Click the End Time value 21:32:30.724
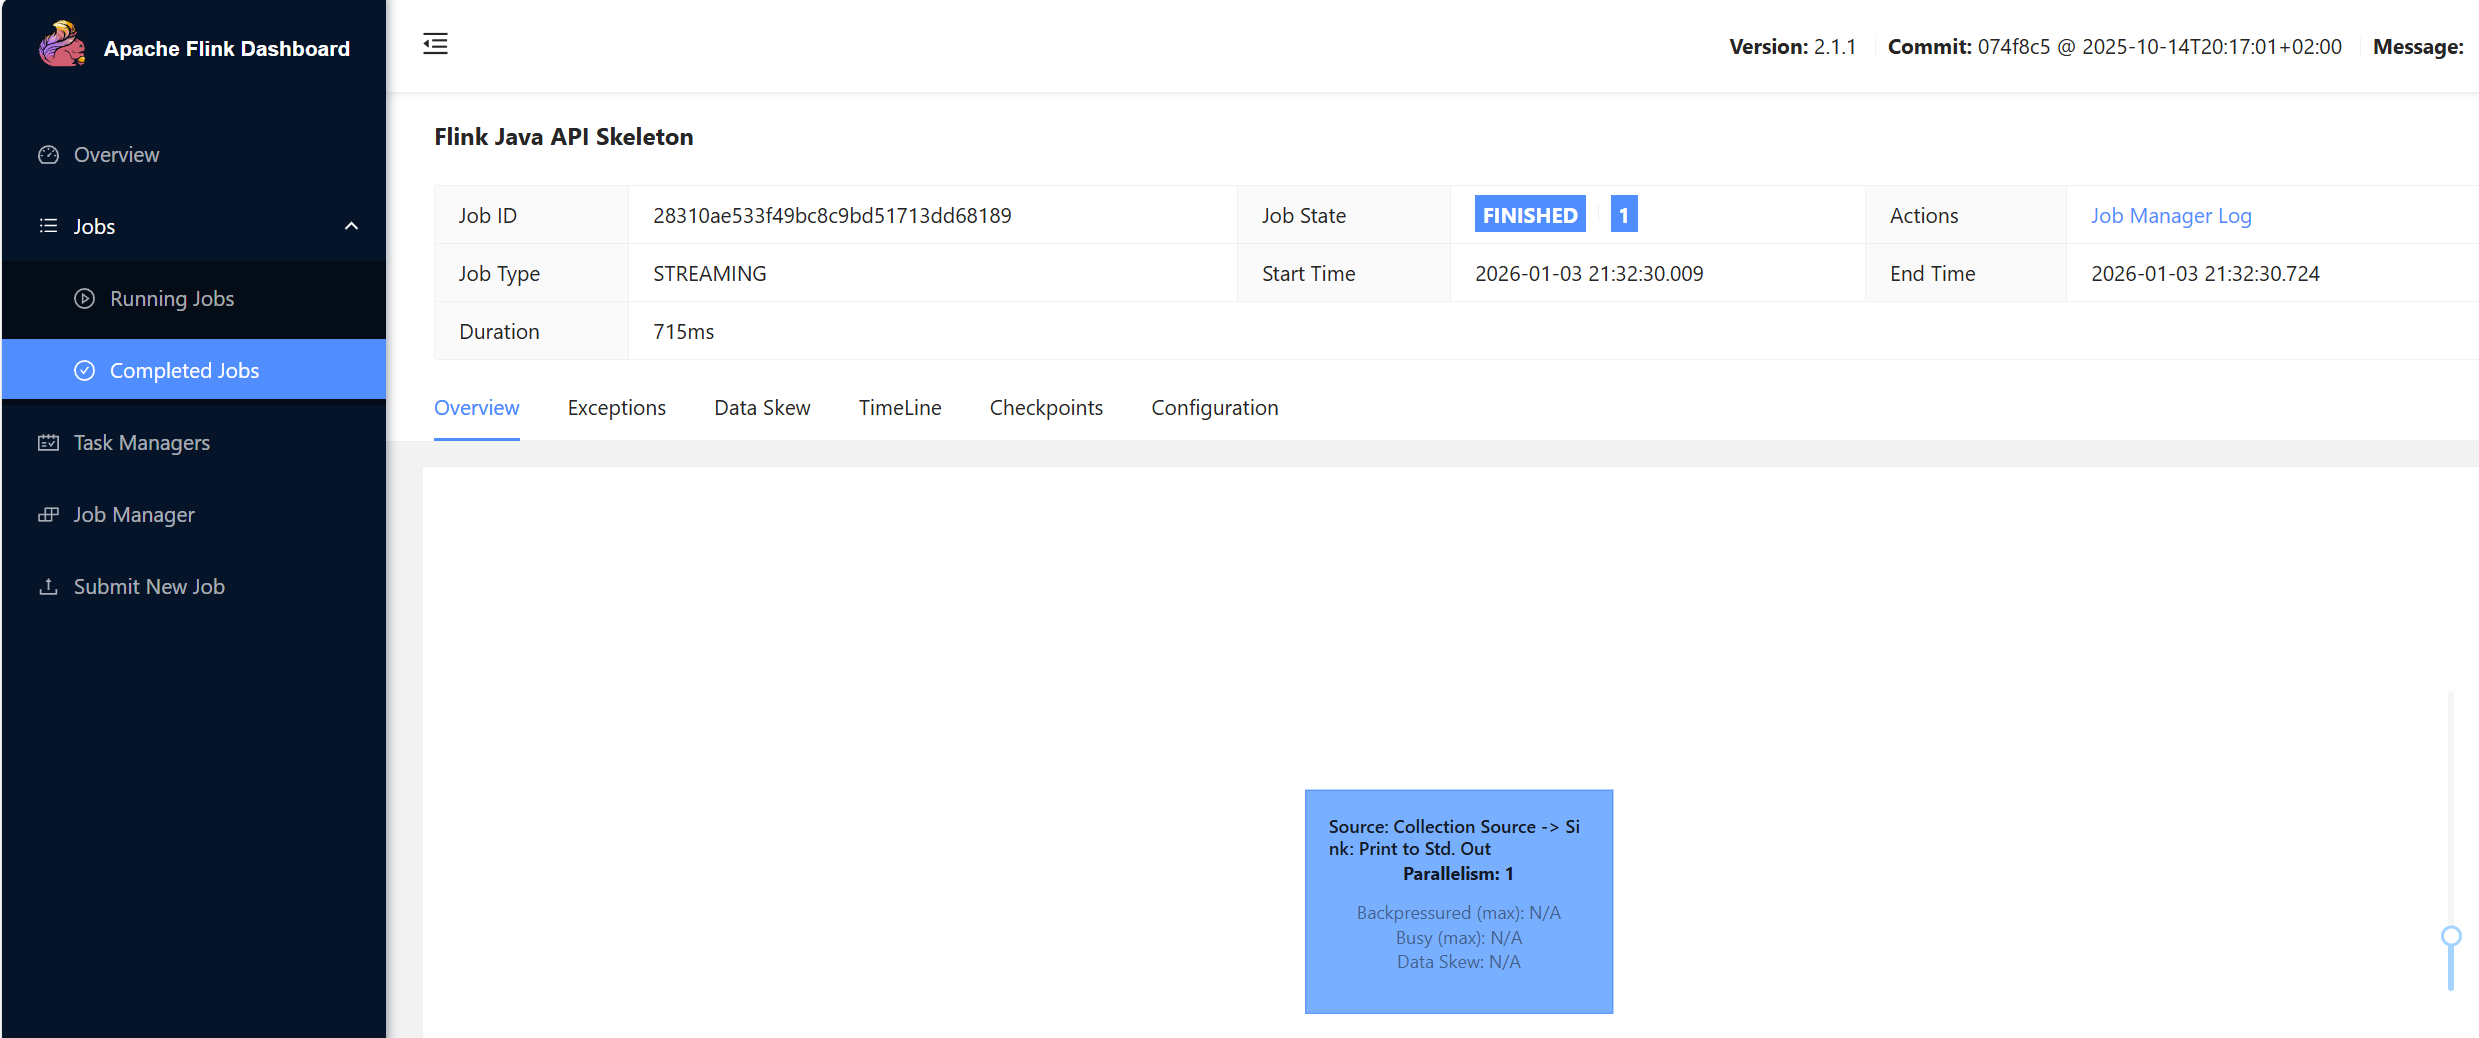The width and height of the screenshot is (2479, 1038). (2205, 274)
